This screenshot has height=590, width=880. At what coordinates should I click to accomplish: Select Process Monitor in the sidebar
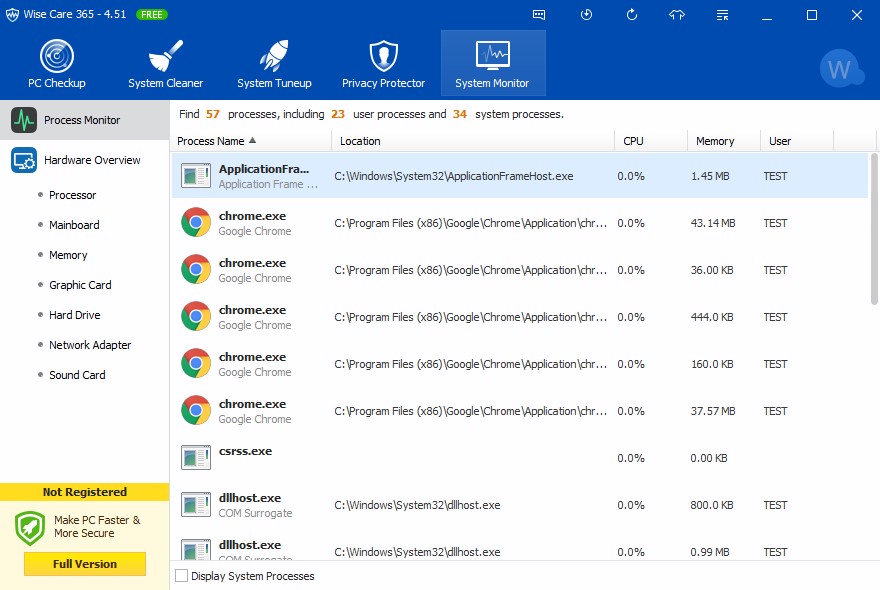82,120
